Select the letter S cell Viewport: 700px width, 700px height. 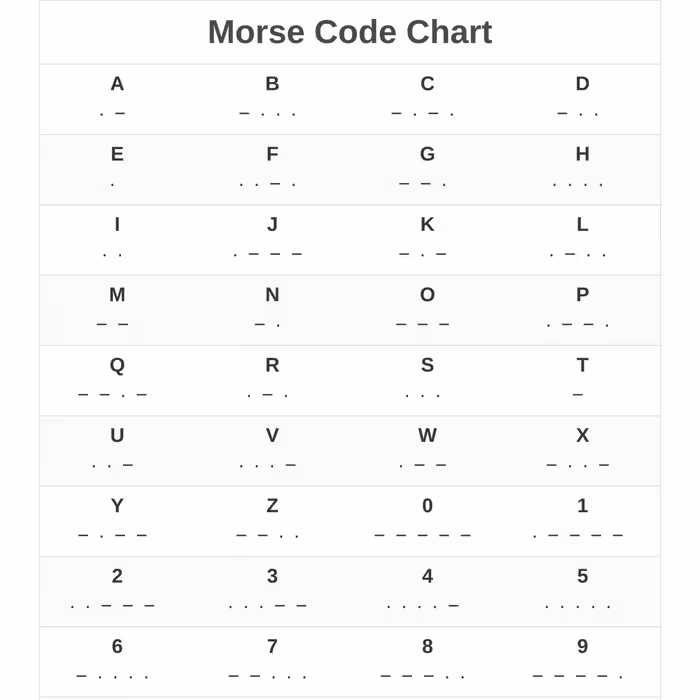coord(427,379)
